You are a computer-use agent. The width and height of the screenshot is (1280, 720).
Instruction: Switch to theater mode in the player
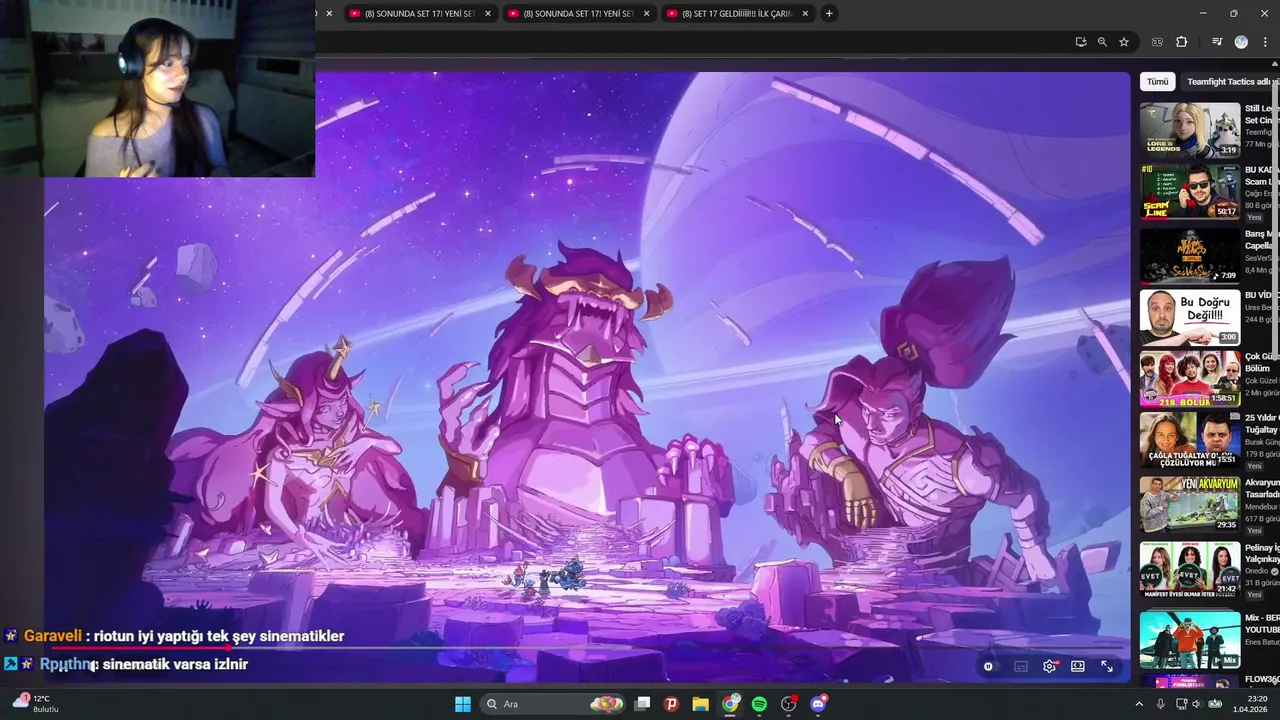click(1078, 666)
